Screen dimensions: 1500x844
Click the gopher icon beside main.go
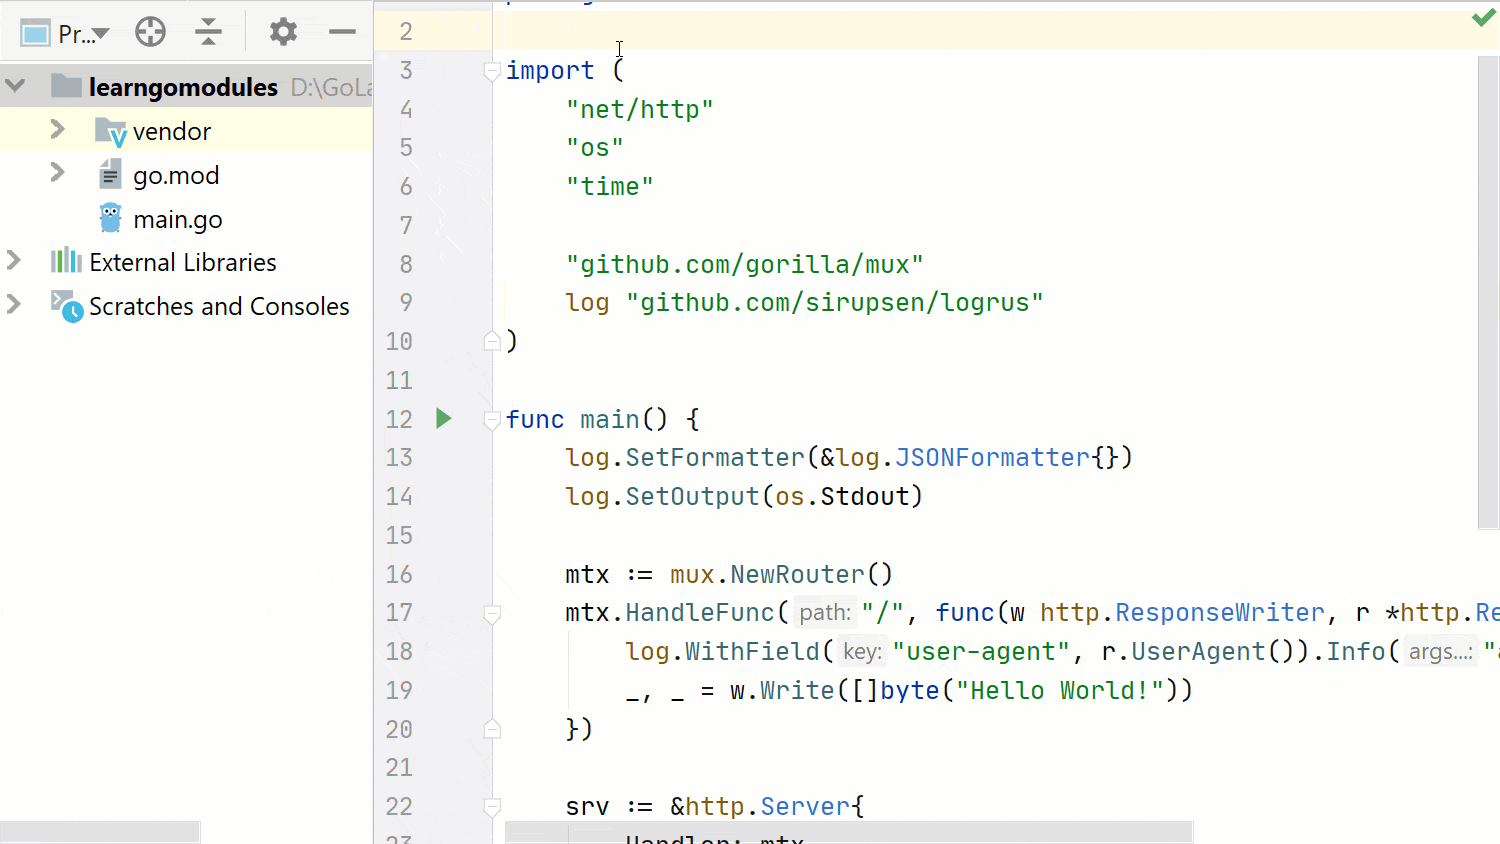pos(110,218)
